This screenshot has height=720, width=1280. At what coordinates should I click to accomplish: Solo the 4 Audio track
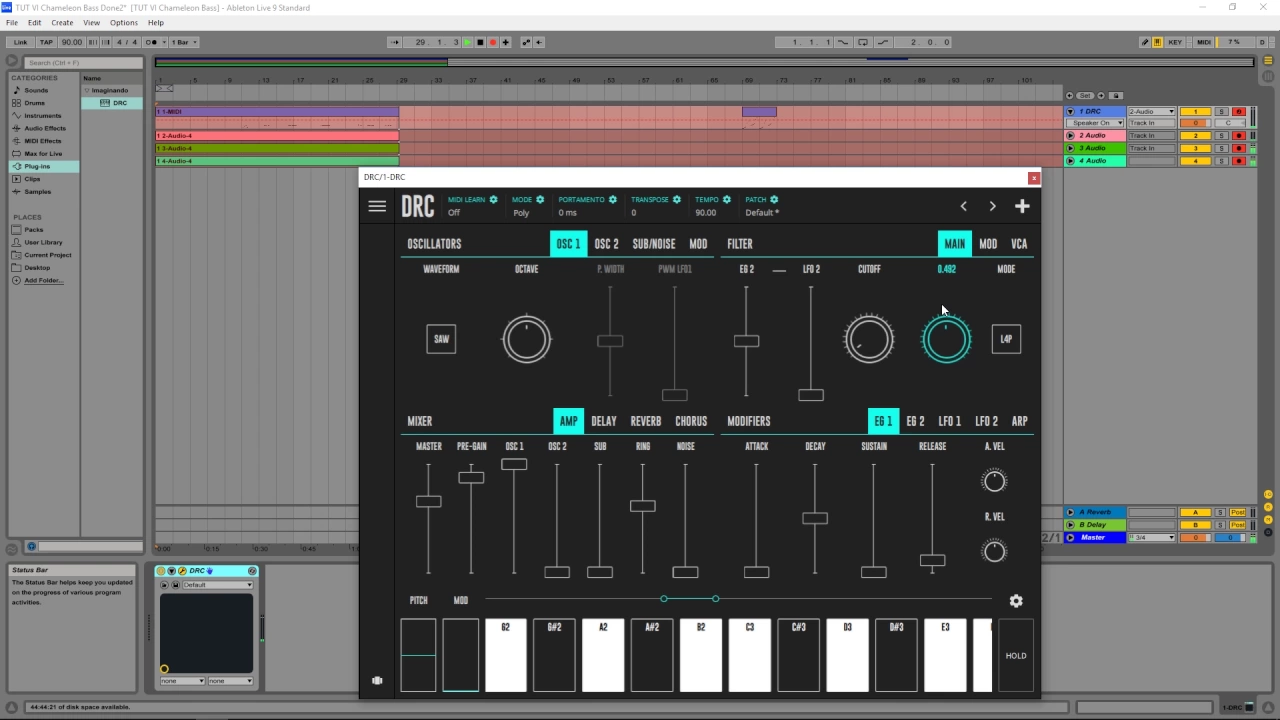click(x=1221, y=160)
